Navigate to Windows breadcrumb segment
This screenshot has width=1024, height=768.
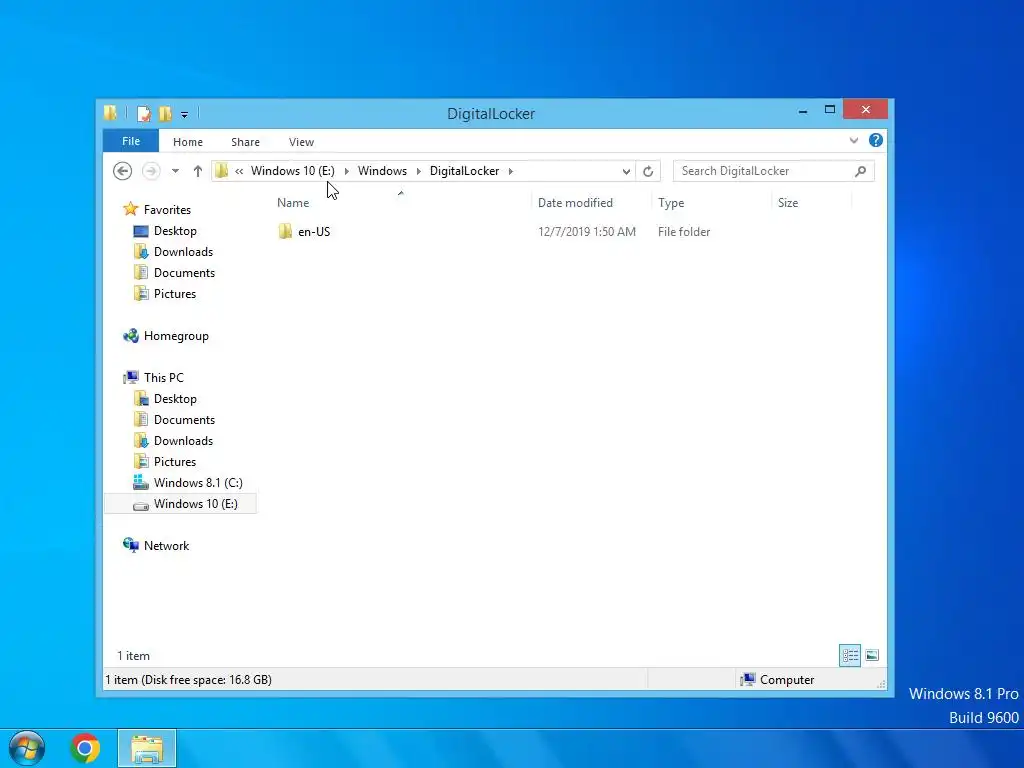tap(382, 170)
